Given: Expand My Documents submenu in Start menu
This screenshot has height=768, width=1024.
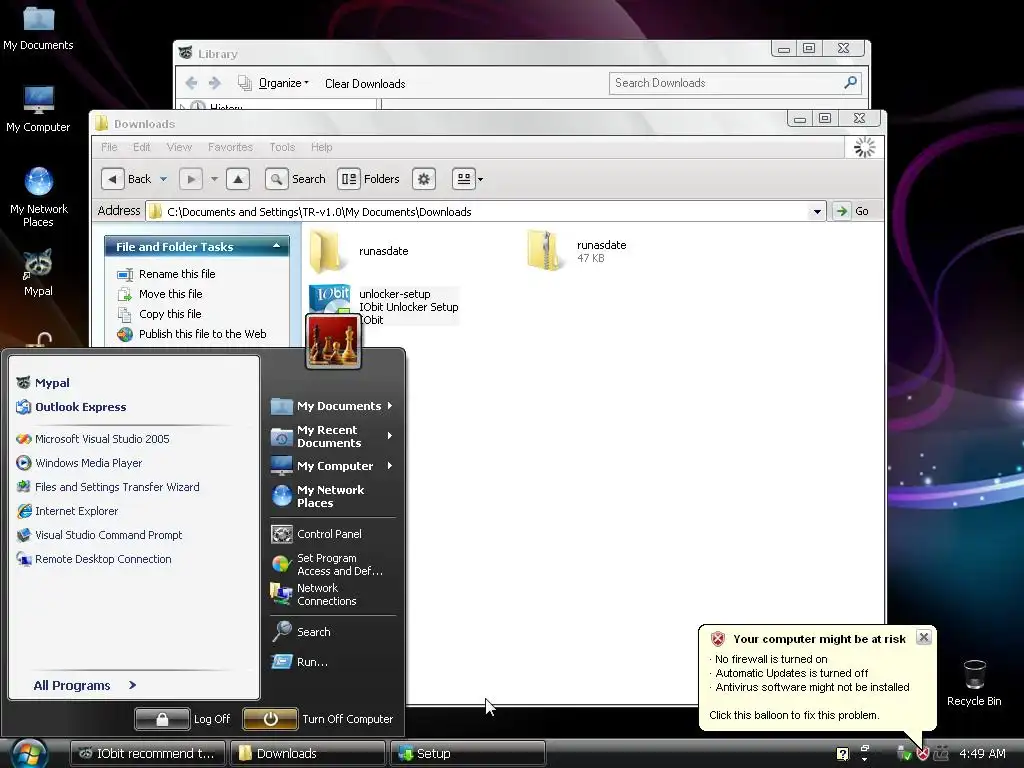Looking at the screenshot, I should click(390, 406).
